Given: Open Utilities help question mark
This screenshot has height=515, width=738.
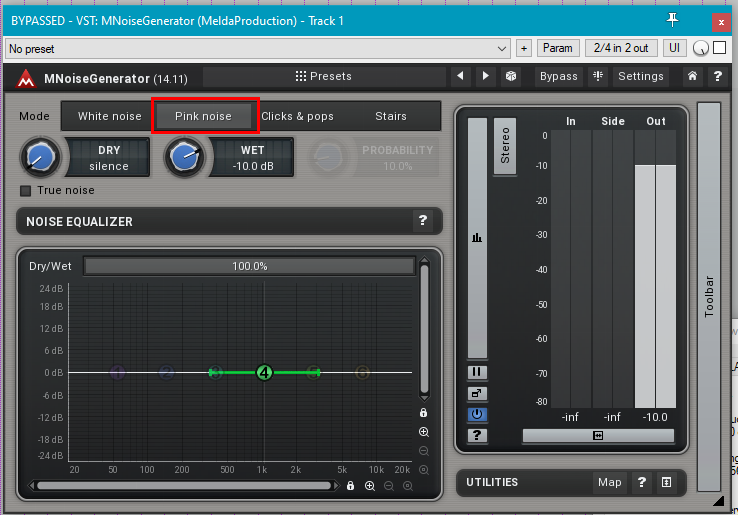Looking at the screenshot, I should point(642,482).
